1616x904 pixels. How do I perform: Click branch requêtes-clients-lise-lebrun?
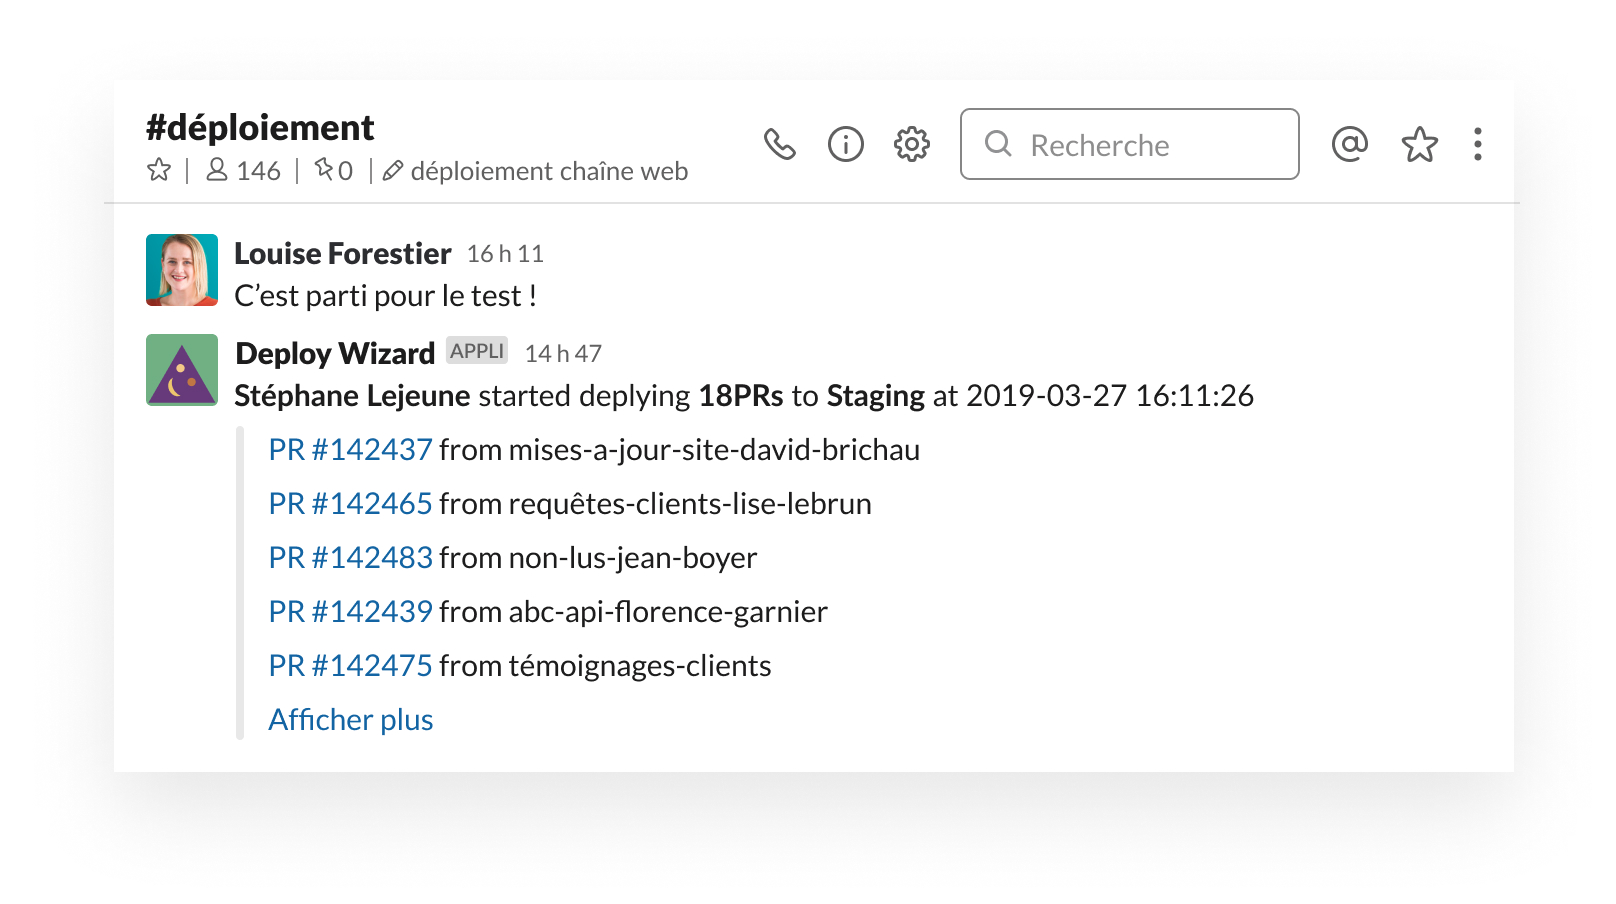pyautogui.click(x=690, y=504)
